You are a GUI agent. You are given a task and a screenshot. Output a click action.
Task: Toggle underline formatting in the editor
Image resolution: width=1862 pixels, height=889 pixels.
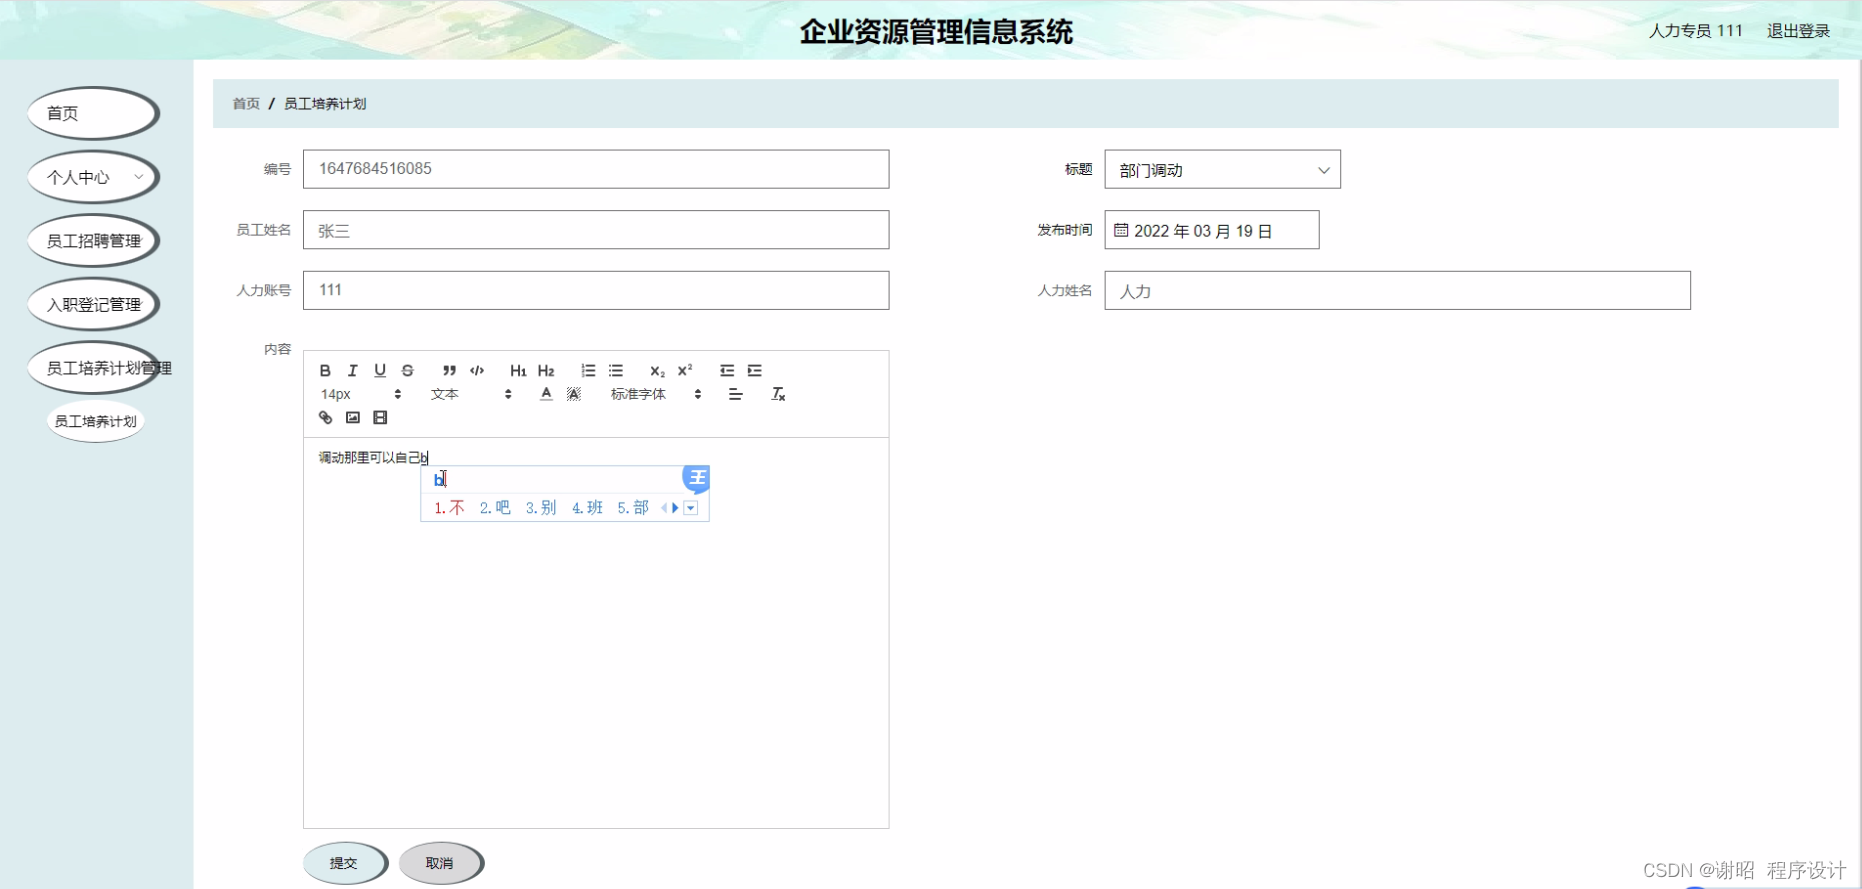click(380, 370)
